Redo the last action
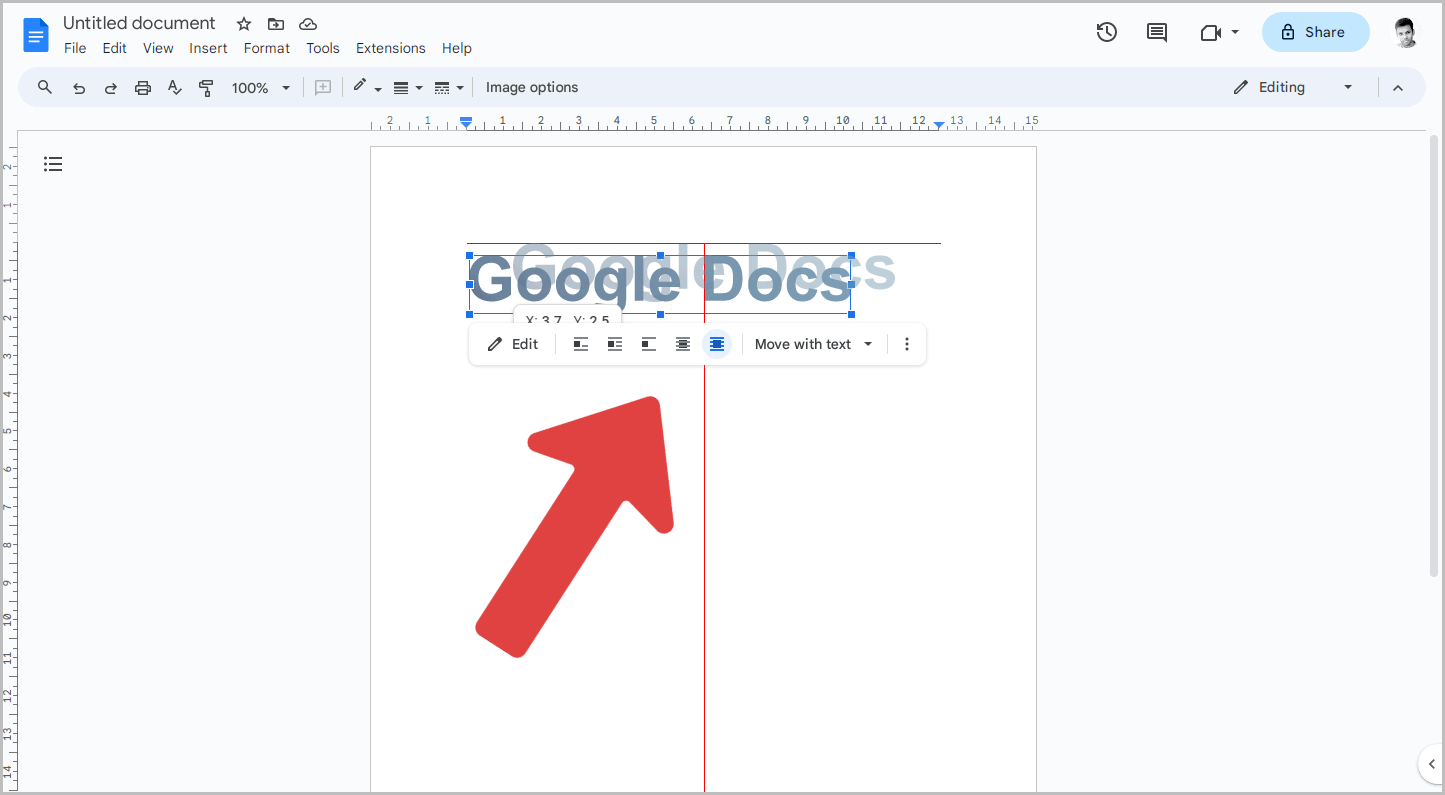 111,88
